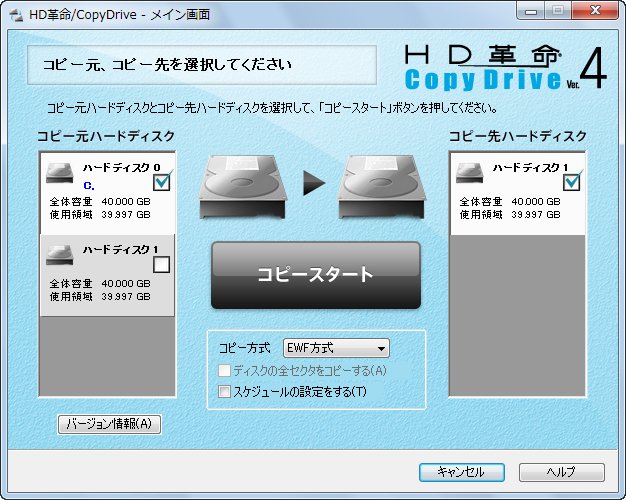Click the キャンセル button
Image resolution: width=626 pixels, height=500 pixels.
pos(462,472)
